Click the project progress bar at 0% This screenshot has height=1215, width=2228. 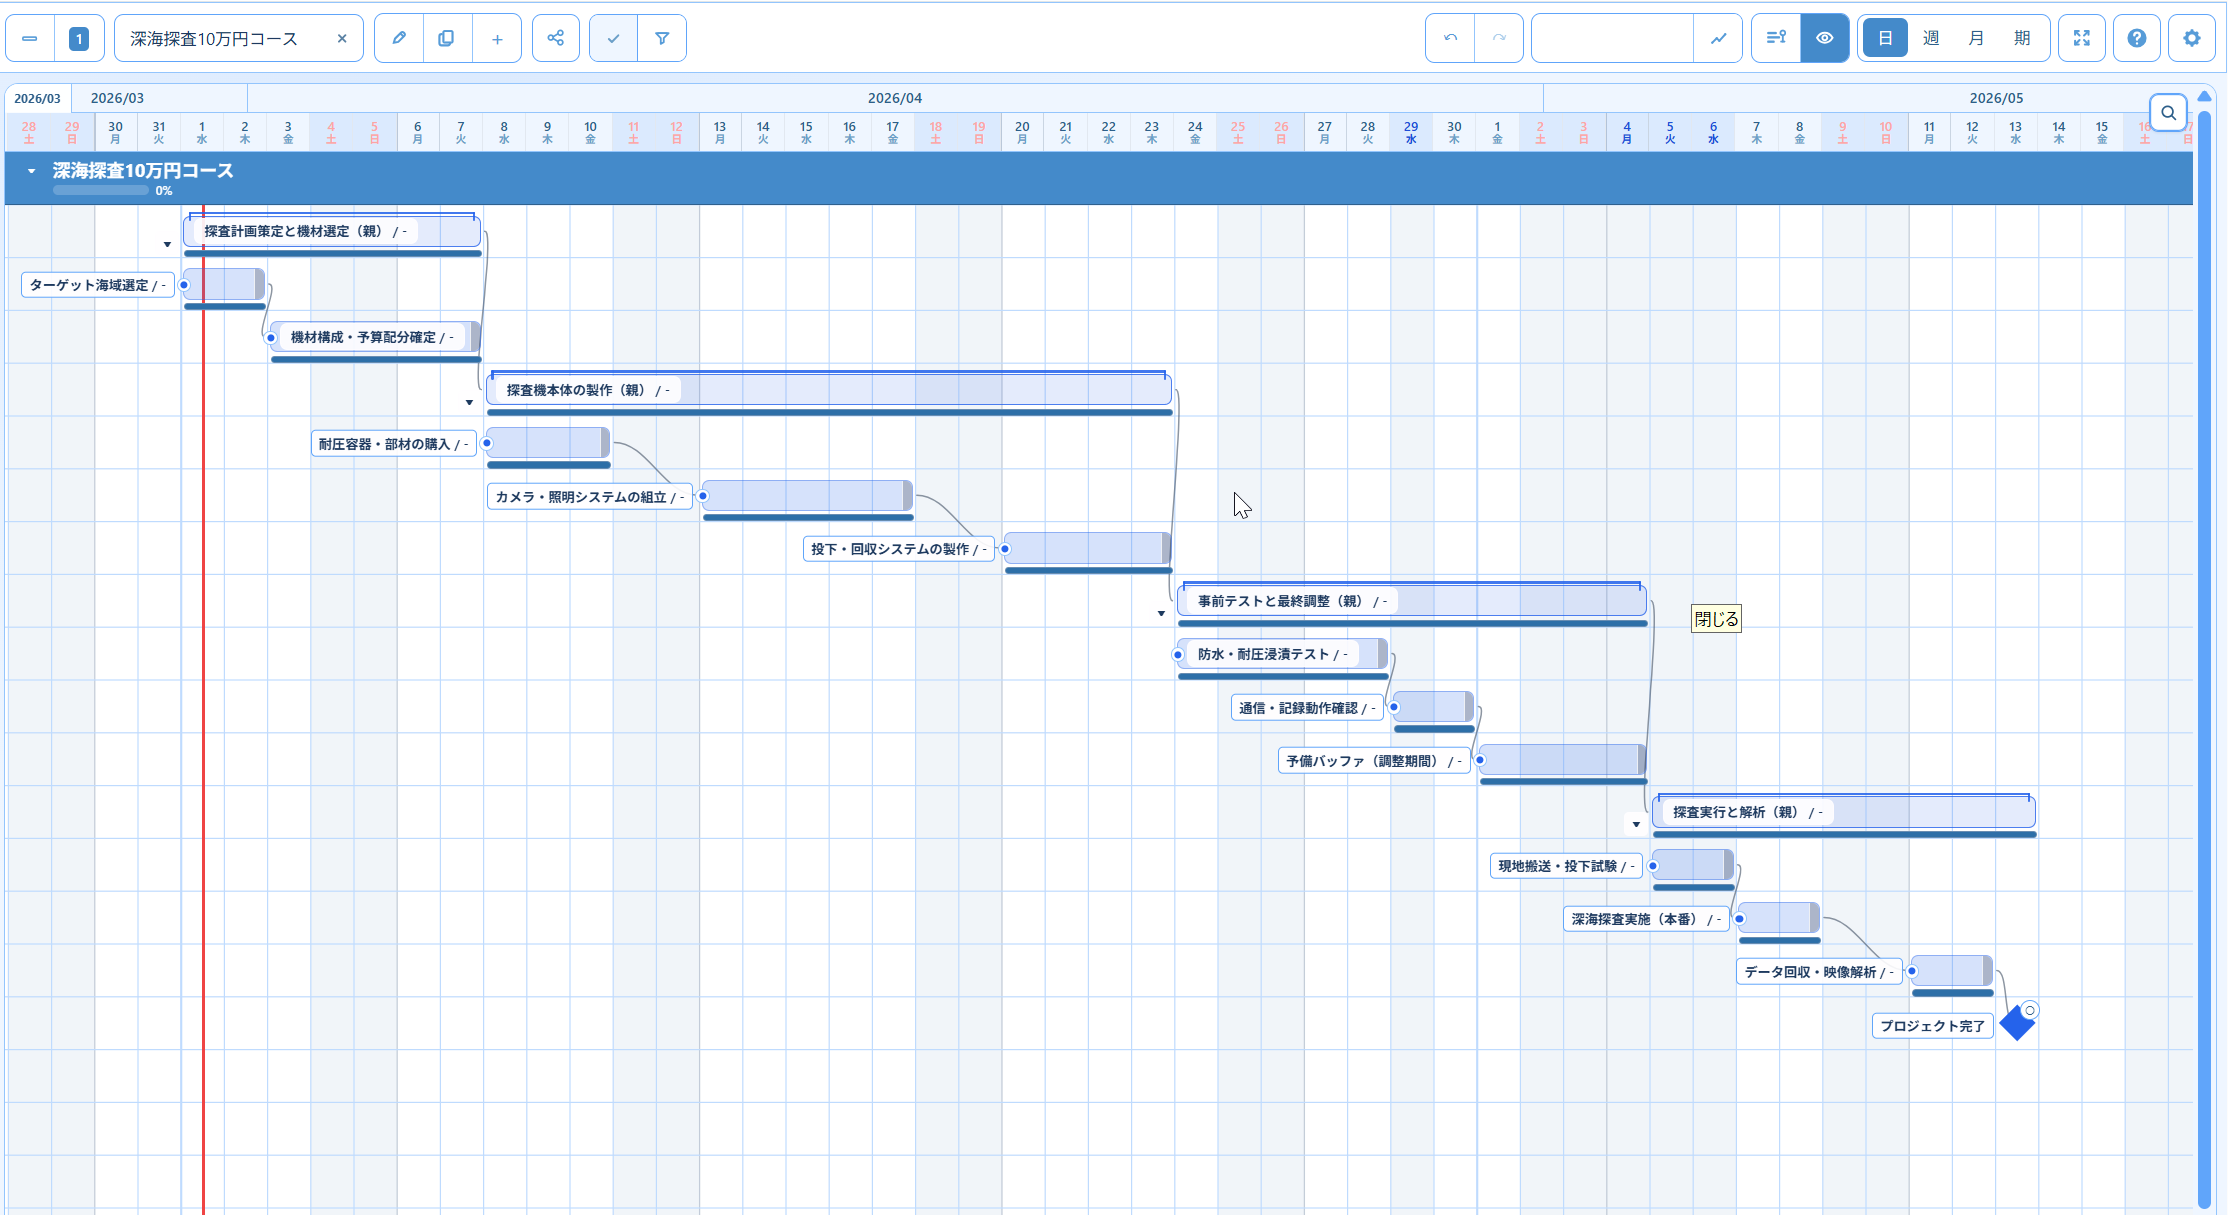(x=101, y=190)
